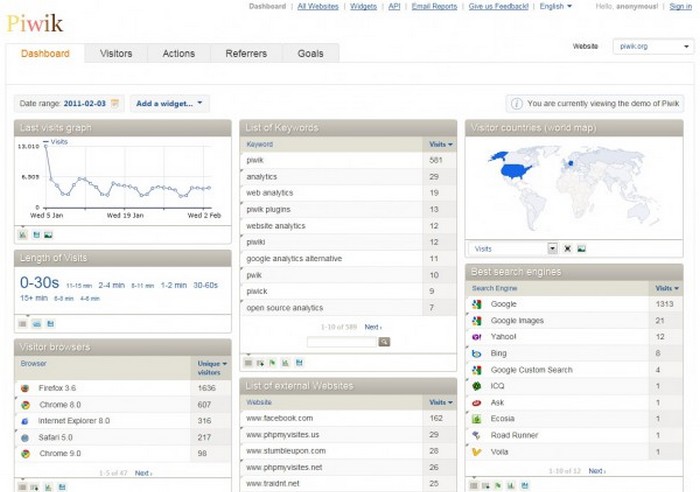Viewport: 700px width, 492px height.
Task: Go to Next page in Best search engines
Action: click(x=597, y=471)
